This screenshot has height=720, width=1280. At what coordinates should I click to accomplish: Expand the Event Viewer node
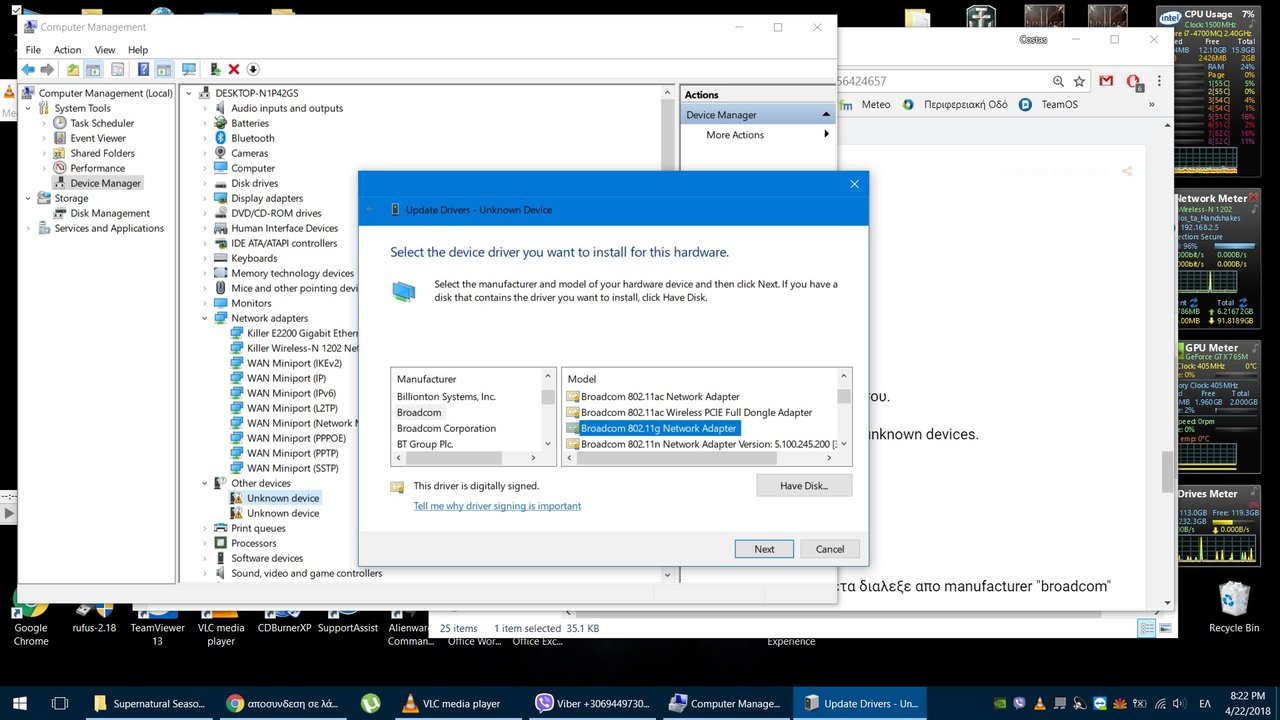tap(44, 138)
